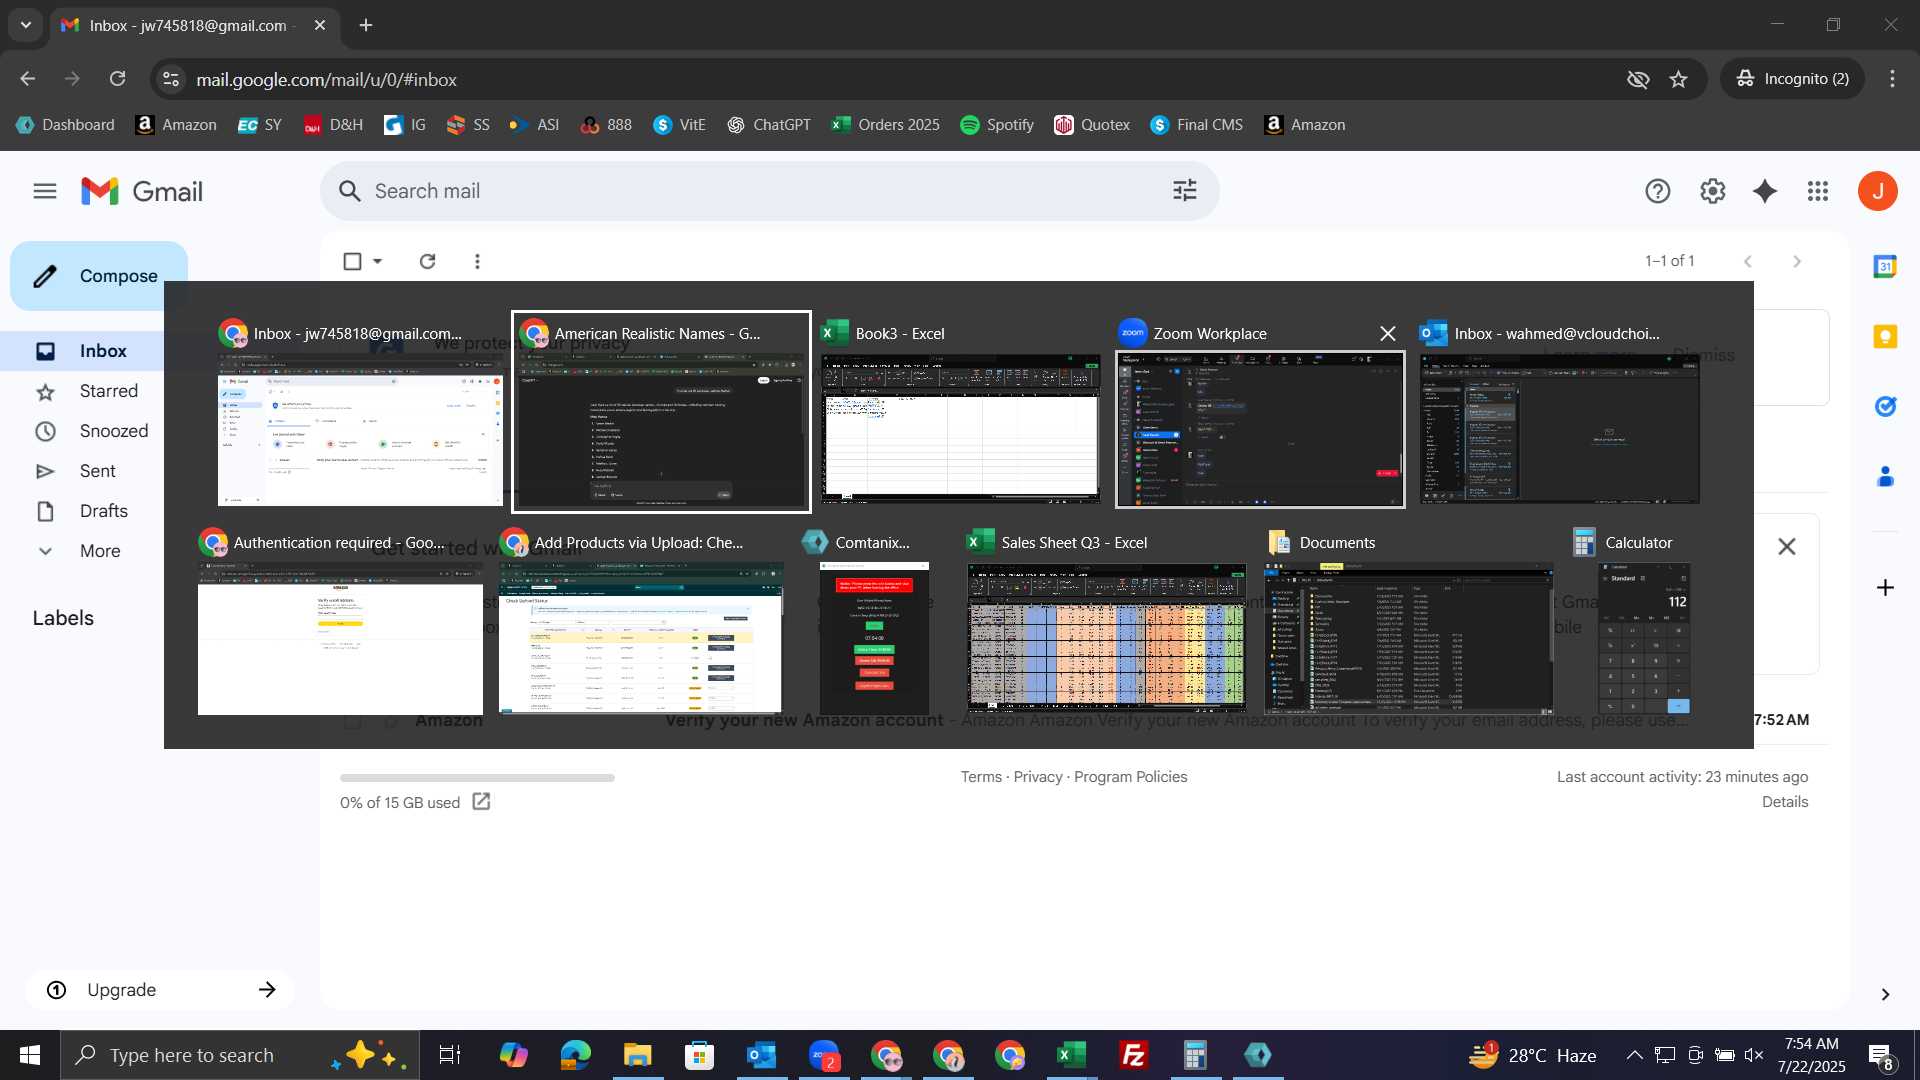Switch to Outlook Inbox wahmed window thumbnail
The width and height of the screenshot is (1920, 1080).
pos(1560,412)
